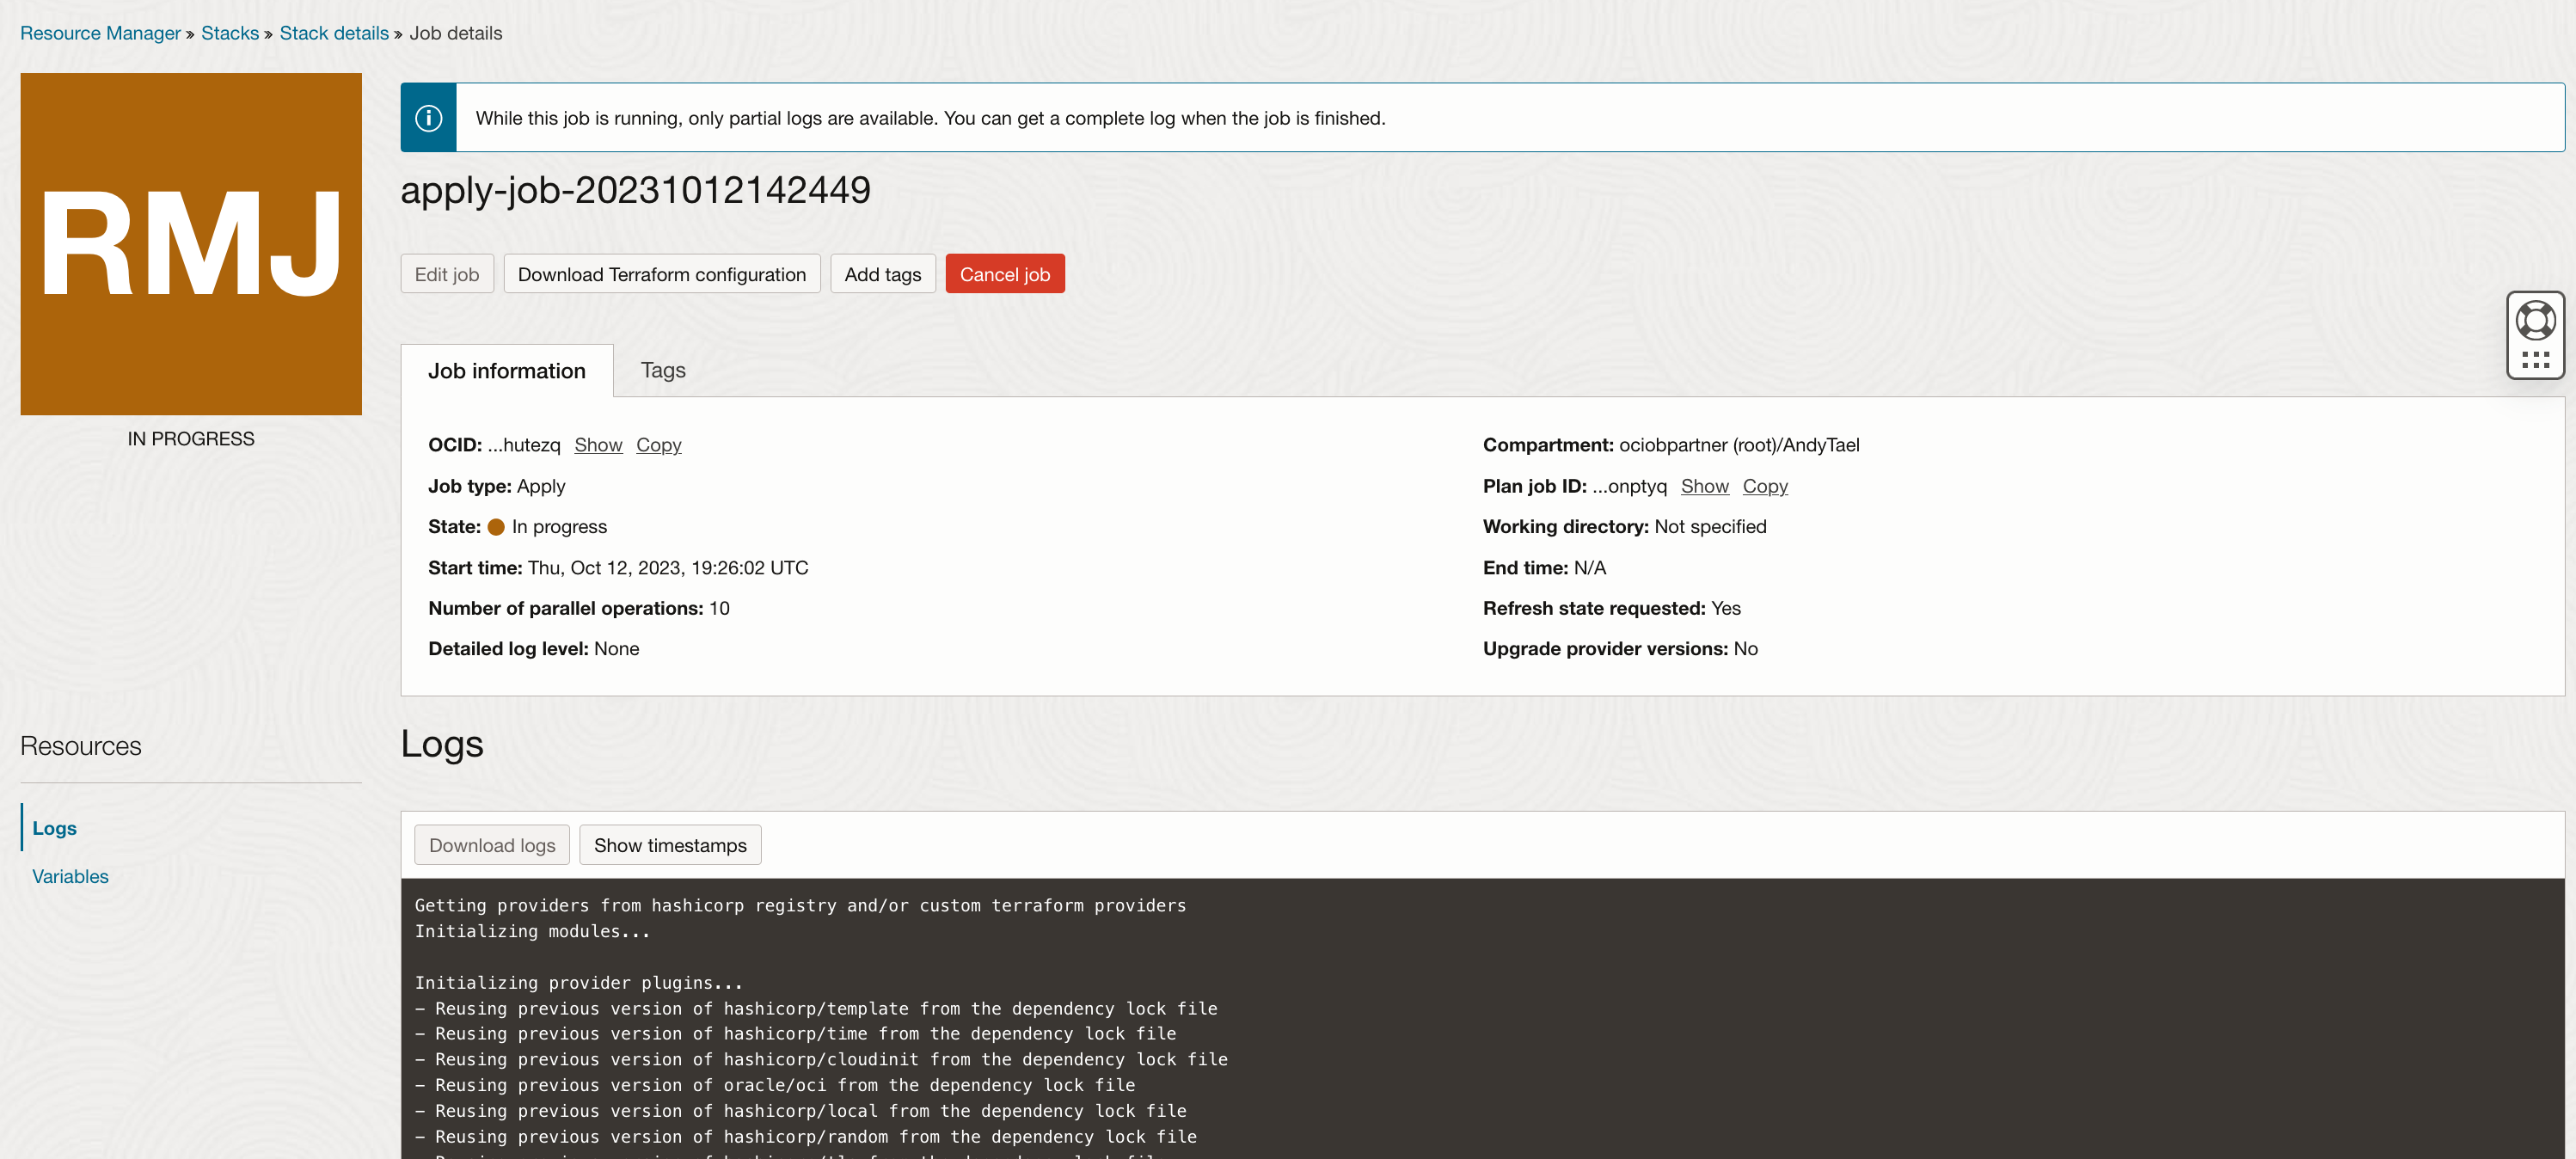Image resolution: width=2576 pixels, height=1159 pixels.
Task: Click the orange In progress state dot
Action: pos(496,527)
